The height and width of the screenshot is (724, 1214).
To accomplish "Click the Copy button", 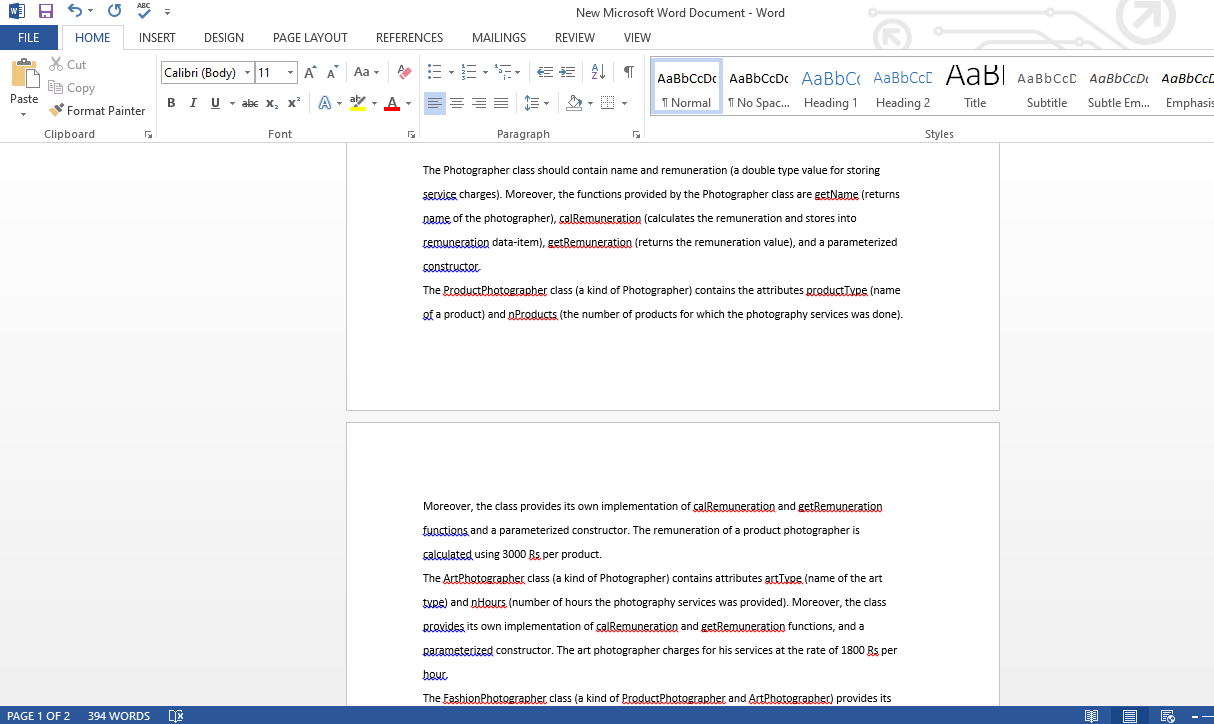I will (x=71, y=88).
